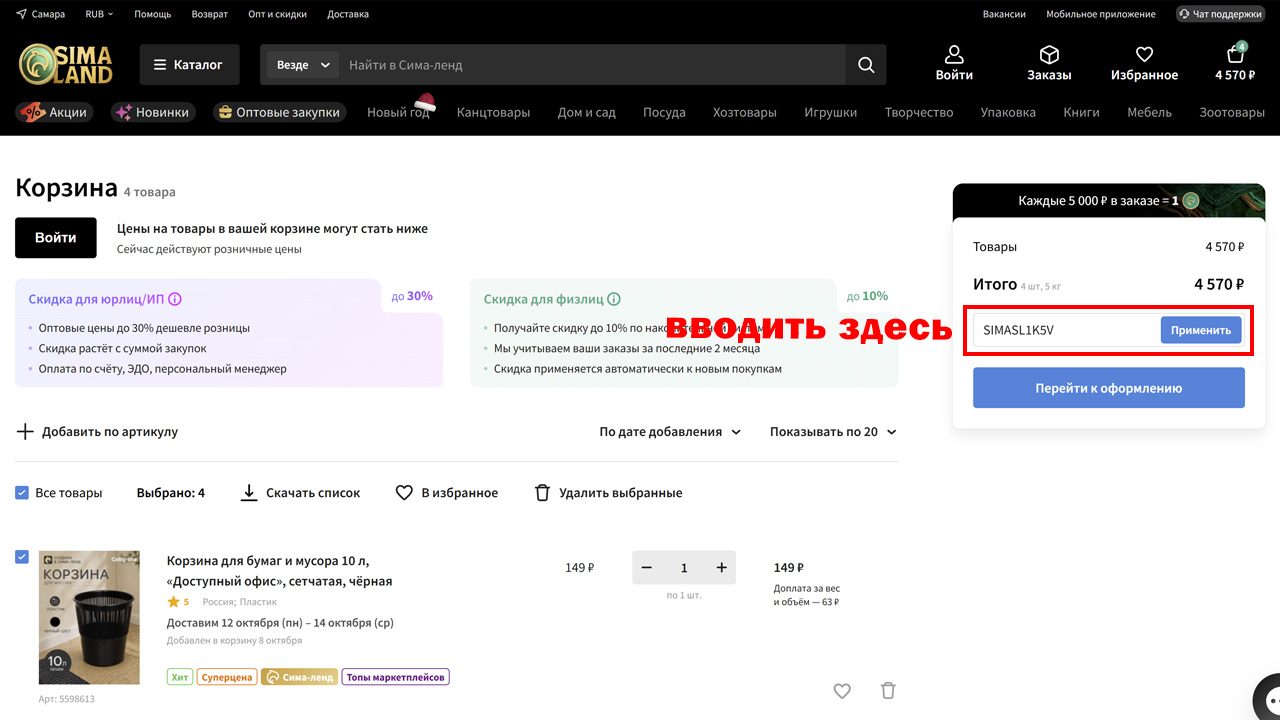Click Перейти к оформлению button
Viewport: 1280px width, 720px height.
point(1109,388)
